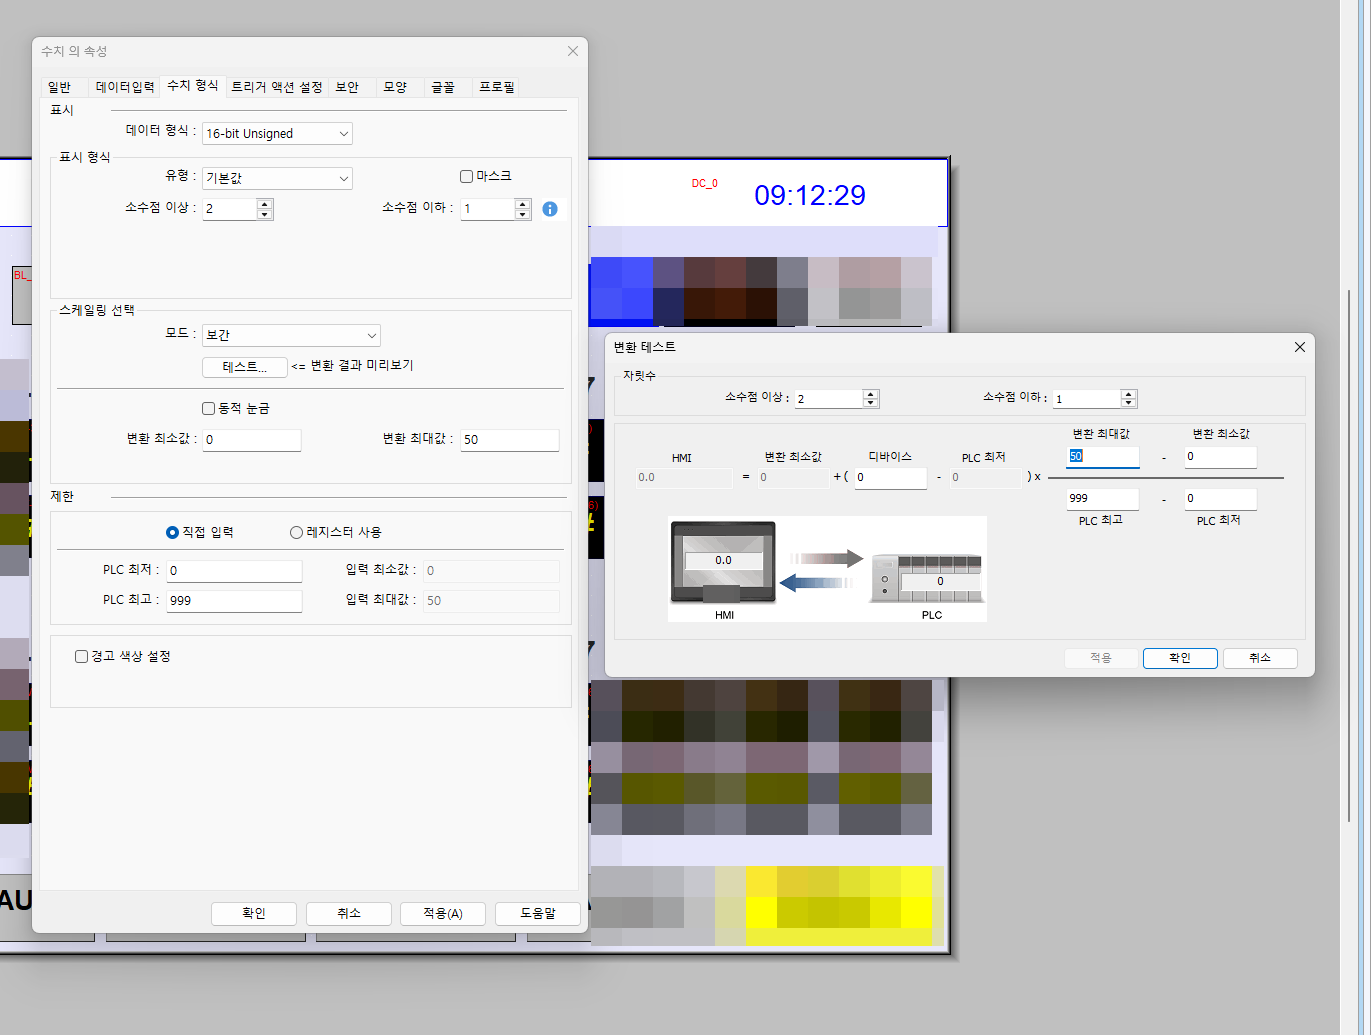
Task: Increase 소수점 이상 value in 수치 속성 dialog
Action: [264, 204]
